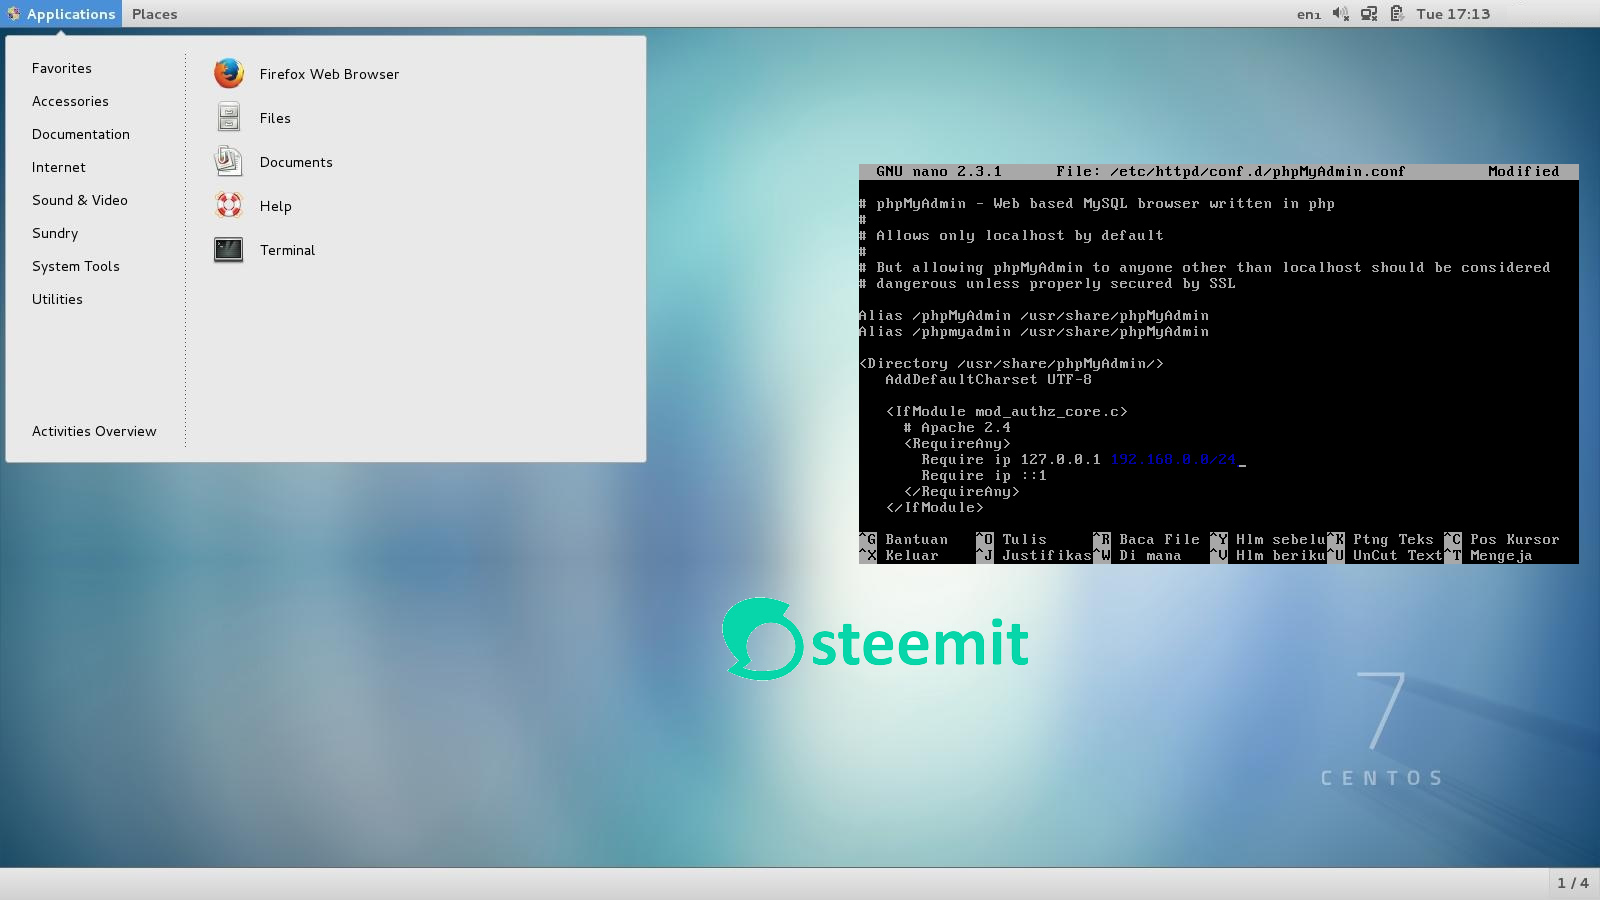1600x900 pixels.
Task: Click the 'Di mana' search shortcut in nano
Action: [x=1150, y=556]
